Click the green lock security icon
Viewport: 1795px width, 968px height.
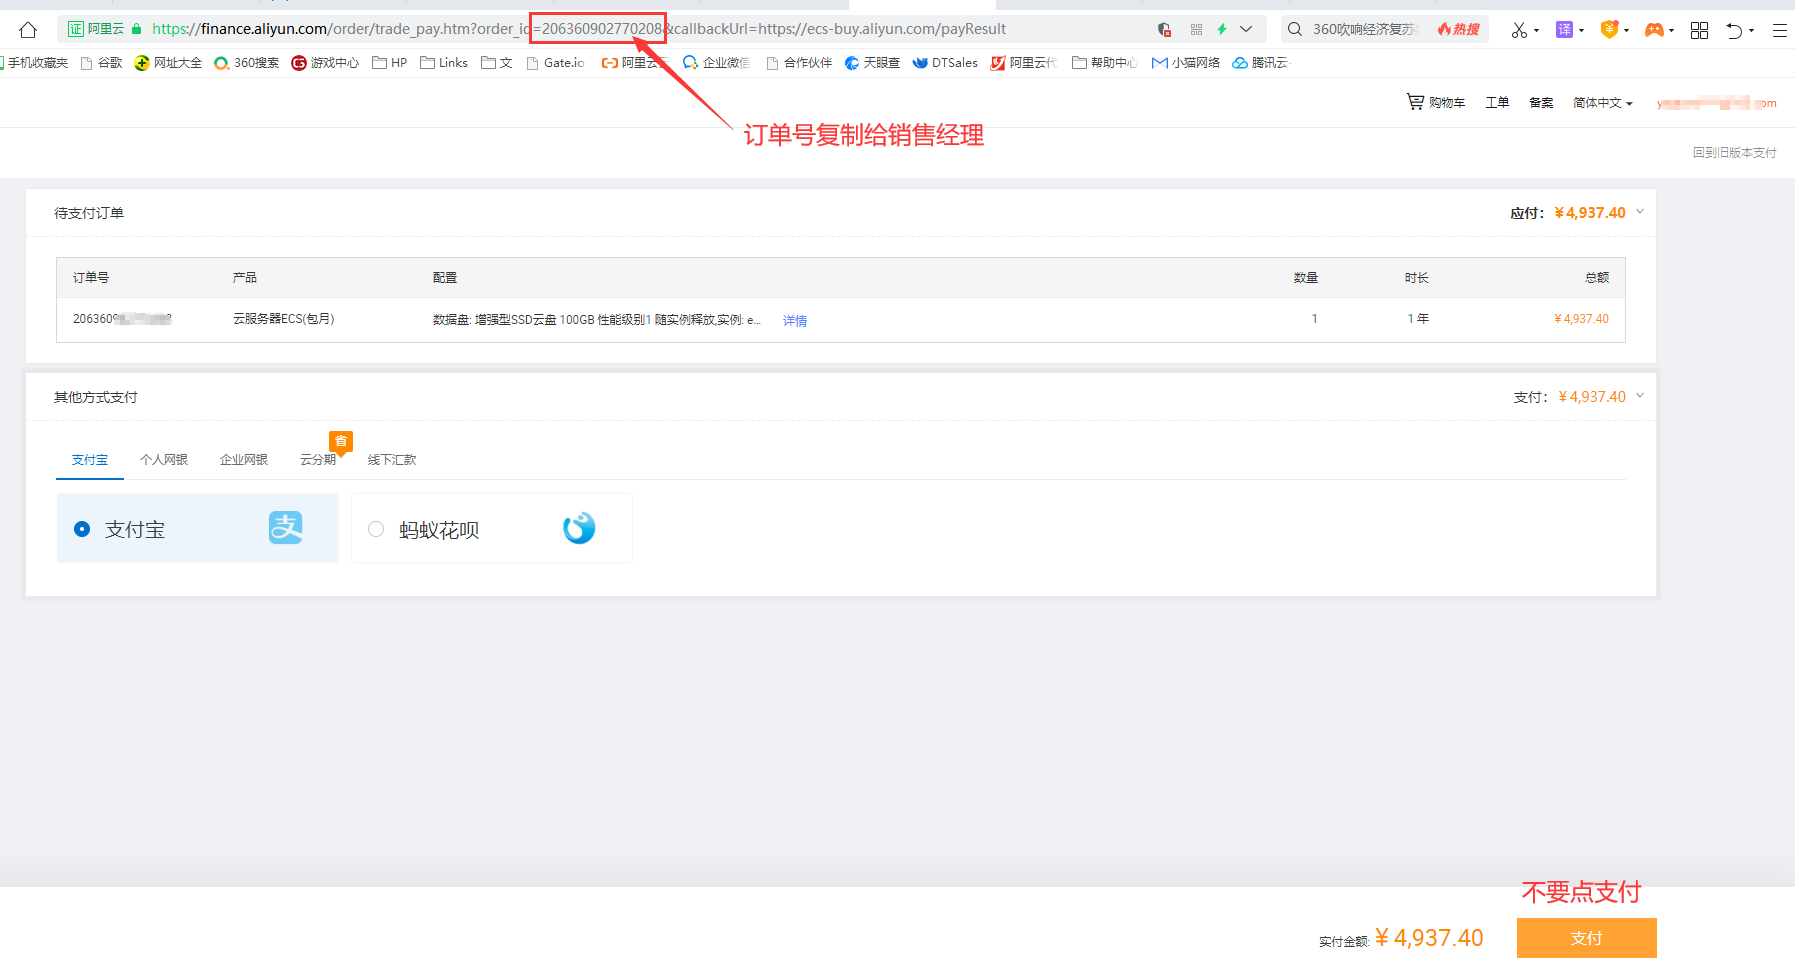point(137,29)
